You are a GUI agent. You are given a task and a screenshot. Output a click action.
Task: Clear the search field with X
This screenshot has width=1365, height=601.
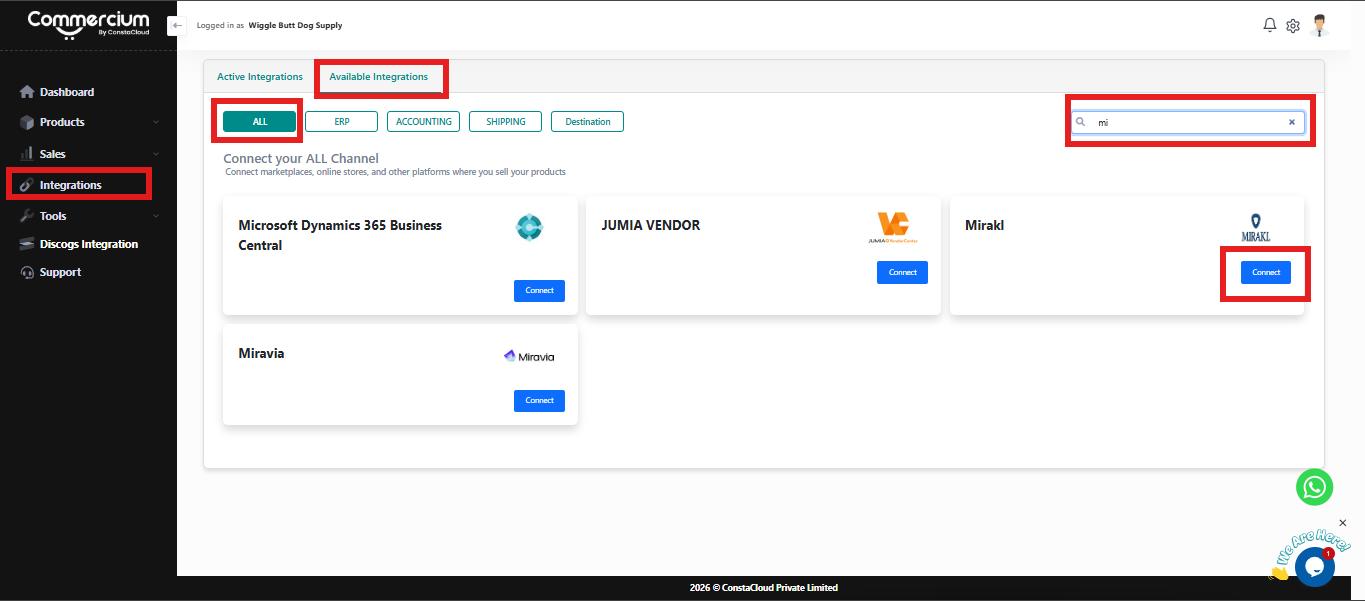point(1291,122)
